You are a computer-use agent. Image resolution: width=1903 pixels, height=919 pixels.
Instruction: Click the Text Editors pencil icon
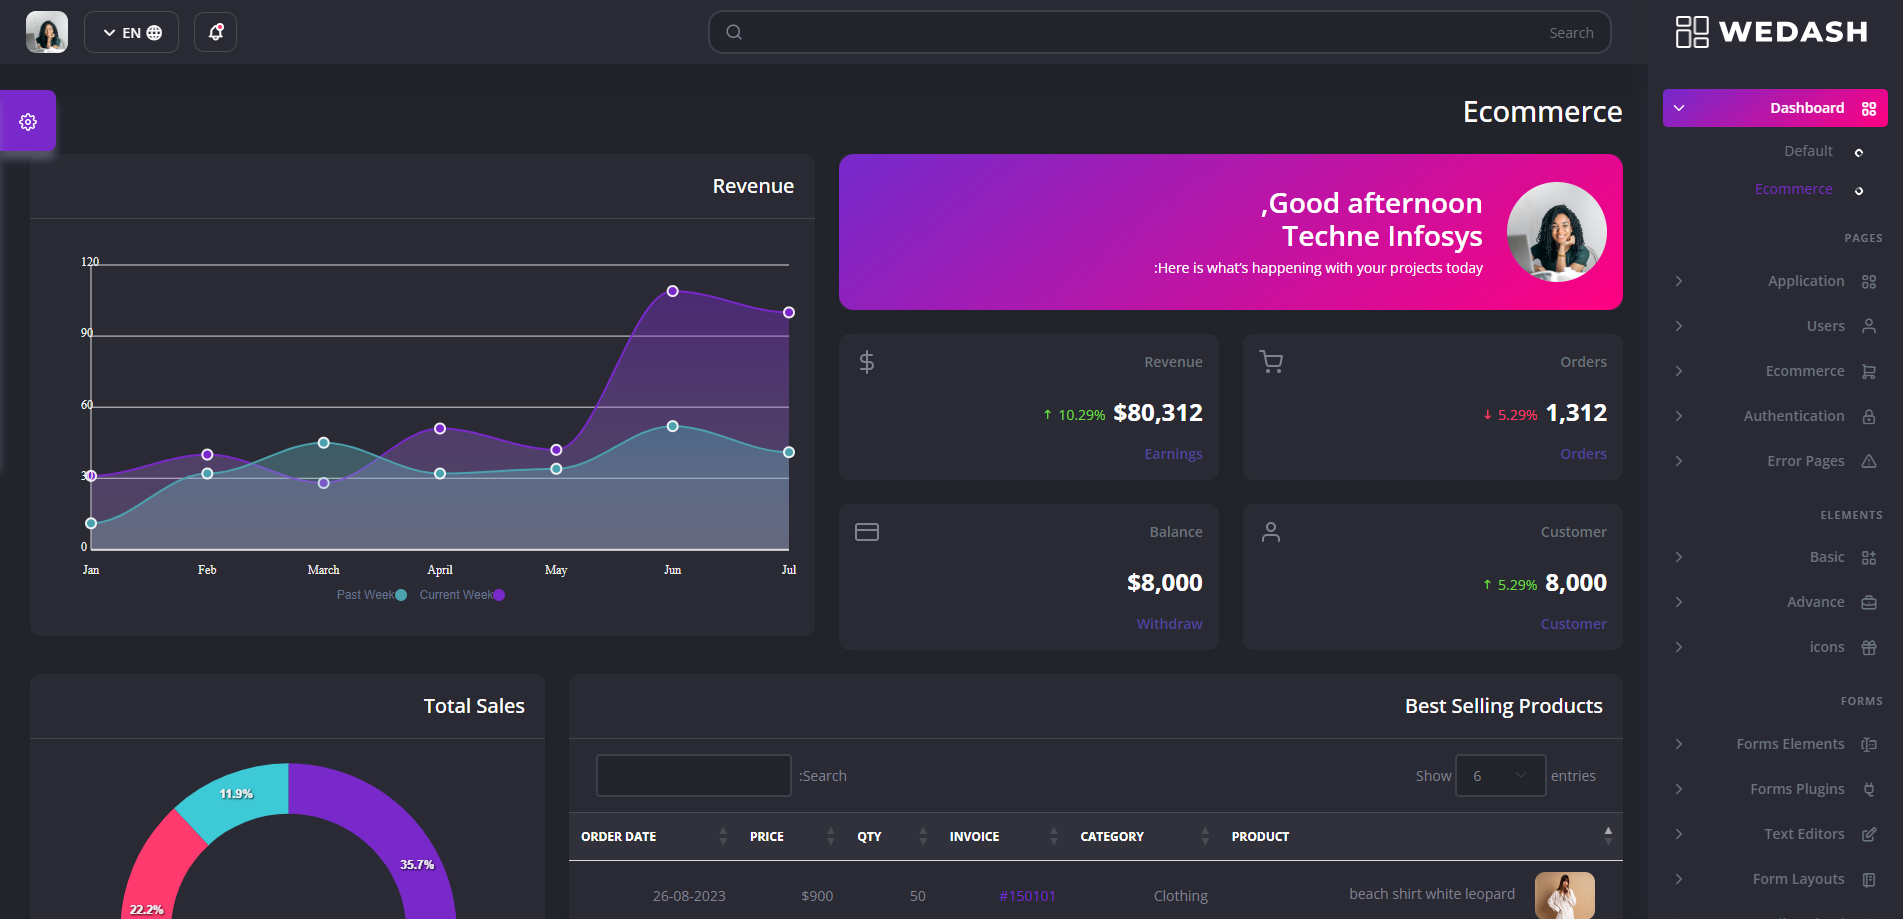pos(1868,834)
